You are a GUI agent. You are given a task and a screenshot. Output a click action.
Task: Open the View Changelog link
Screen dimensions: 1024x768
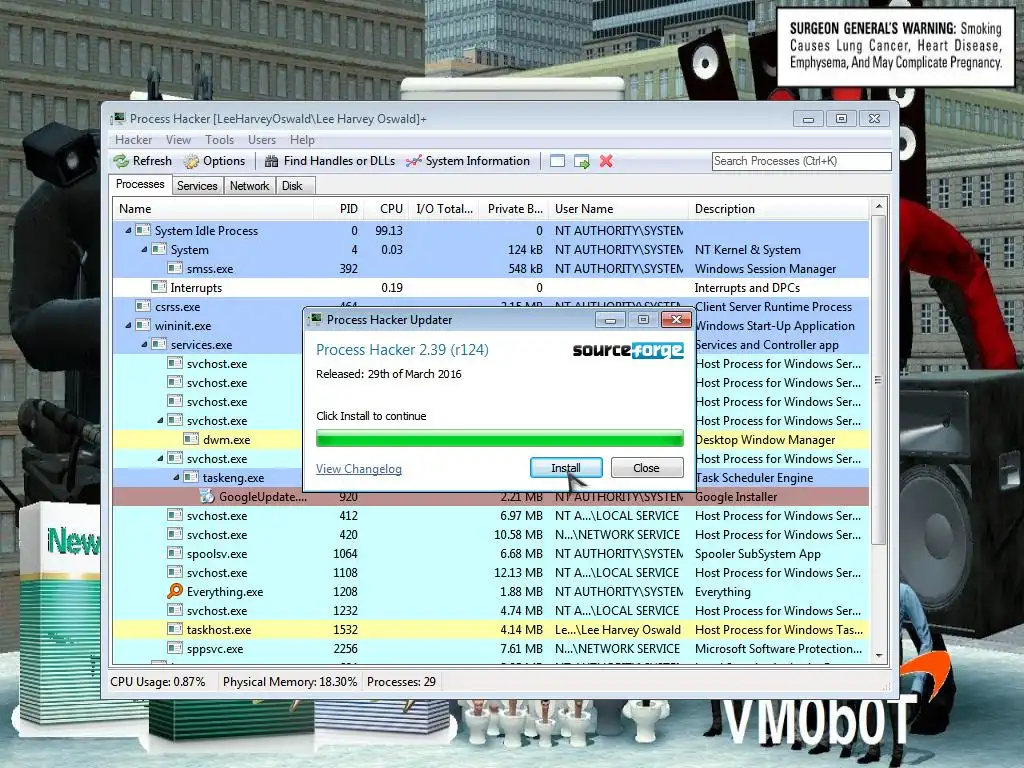pyautogui.click(x=359, y=469)
